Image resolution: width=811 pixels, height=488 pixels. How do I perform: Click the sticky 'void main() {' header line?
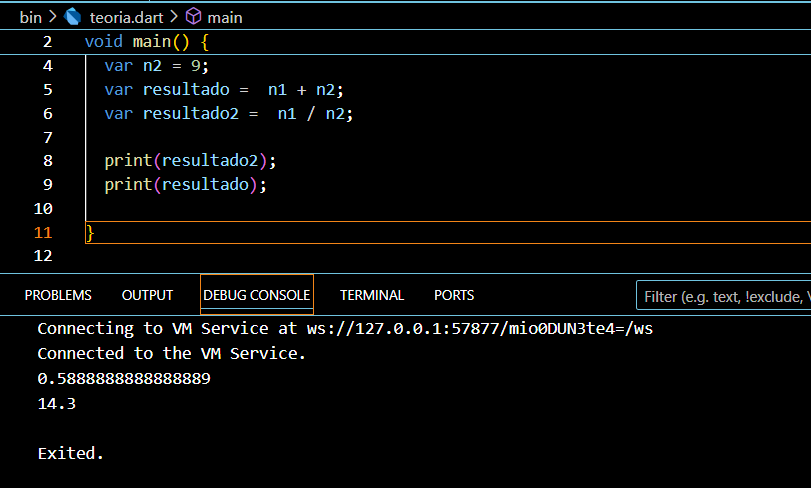146,42
